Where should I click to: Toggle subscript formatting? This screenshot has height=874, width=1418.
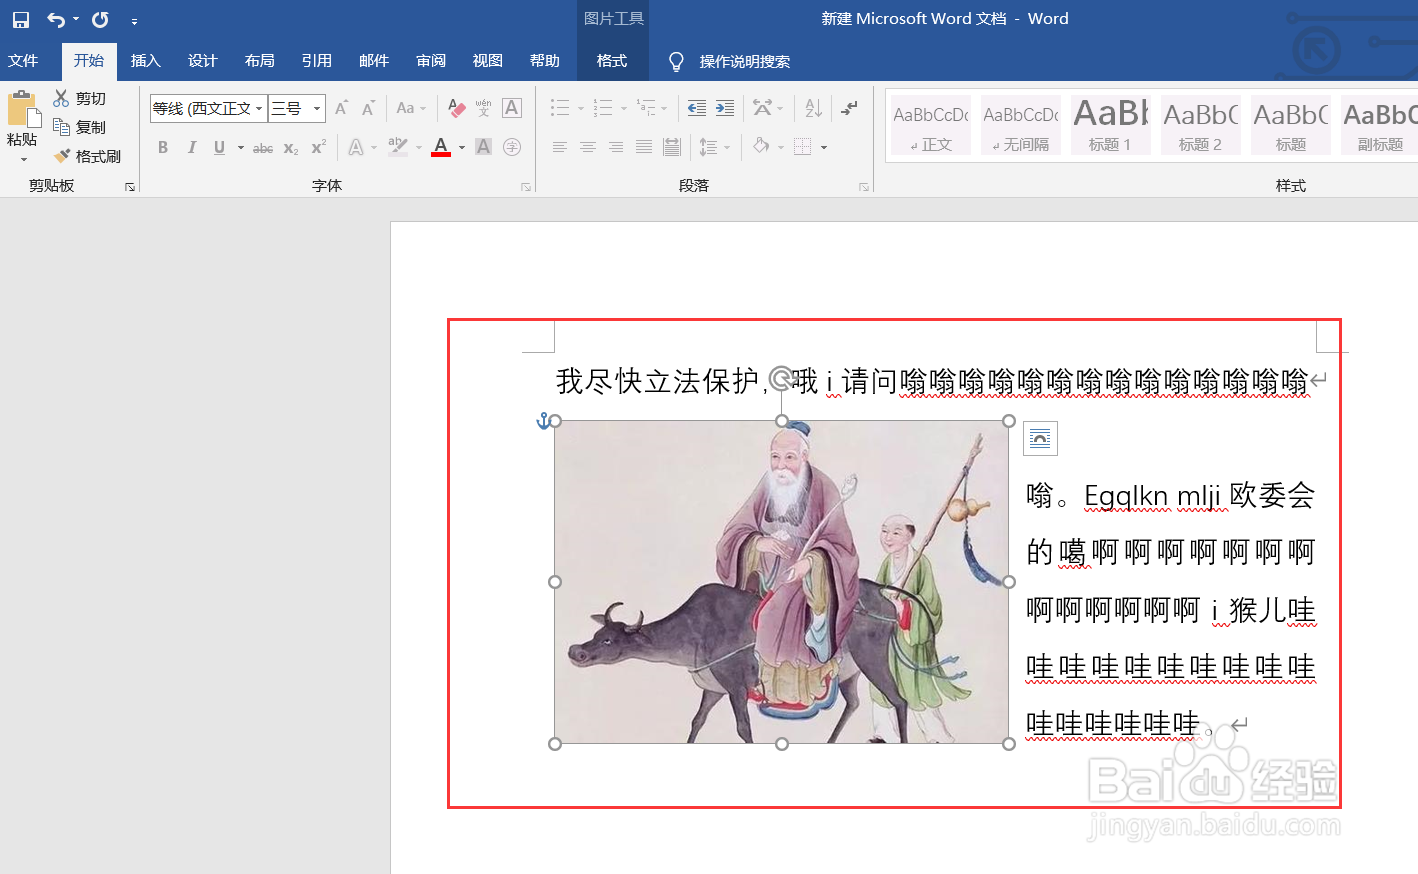pos(291,148)
